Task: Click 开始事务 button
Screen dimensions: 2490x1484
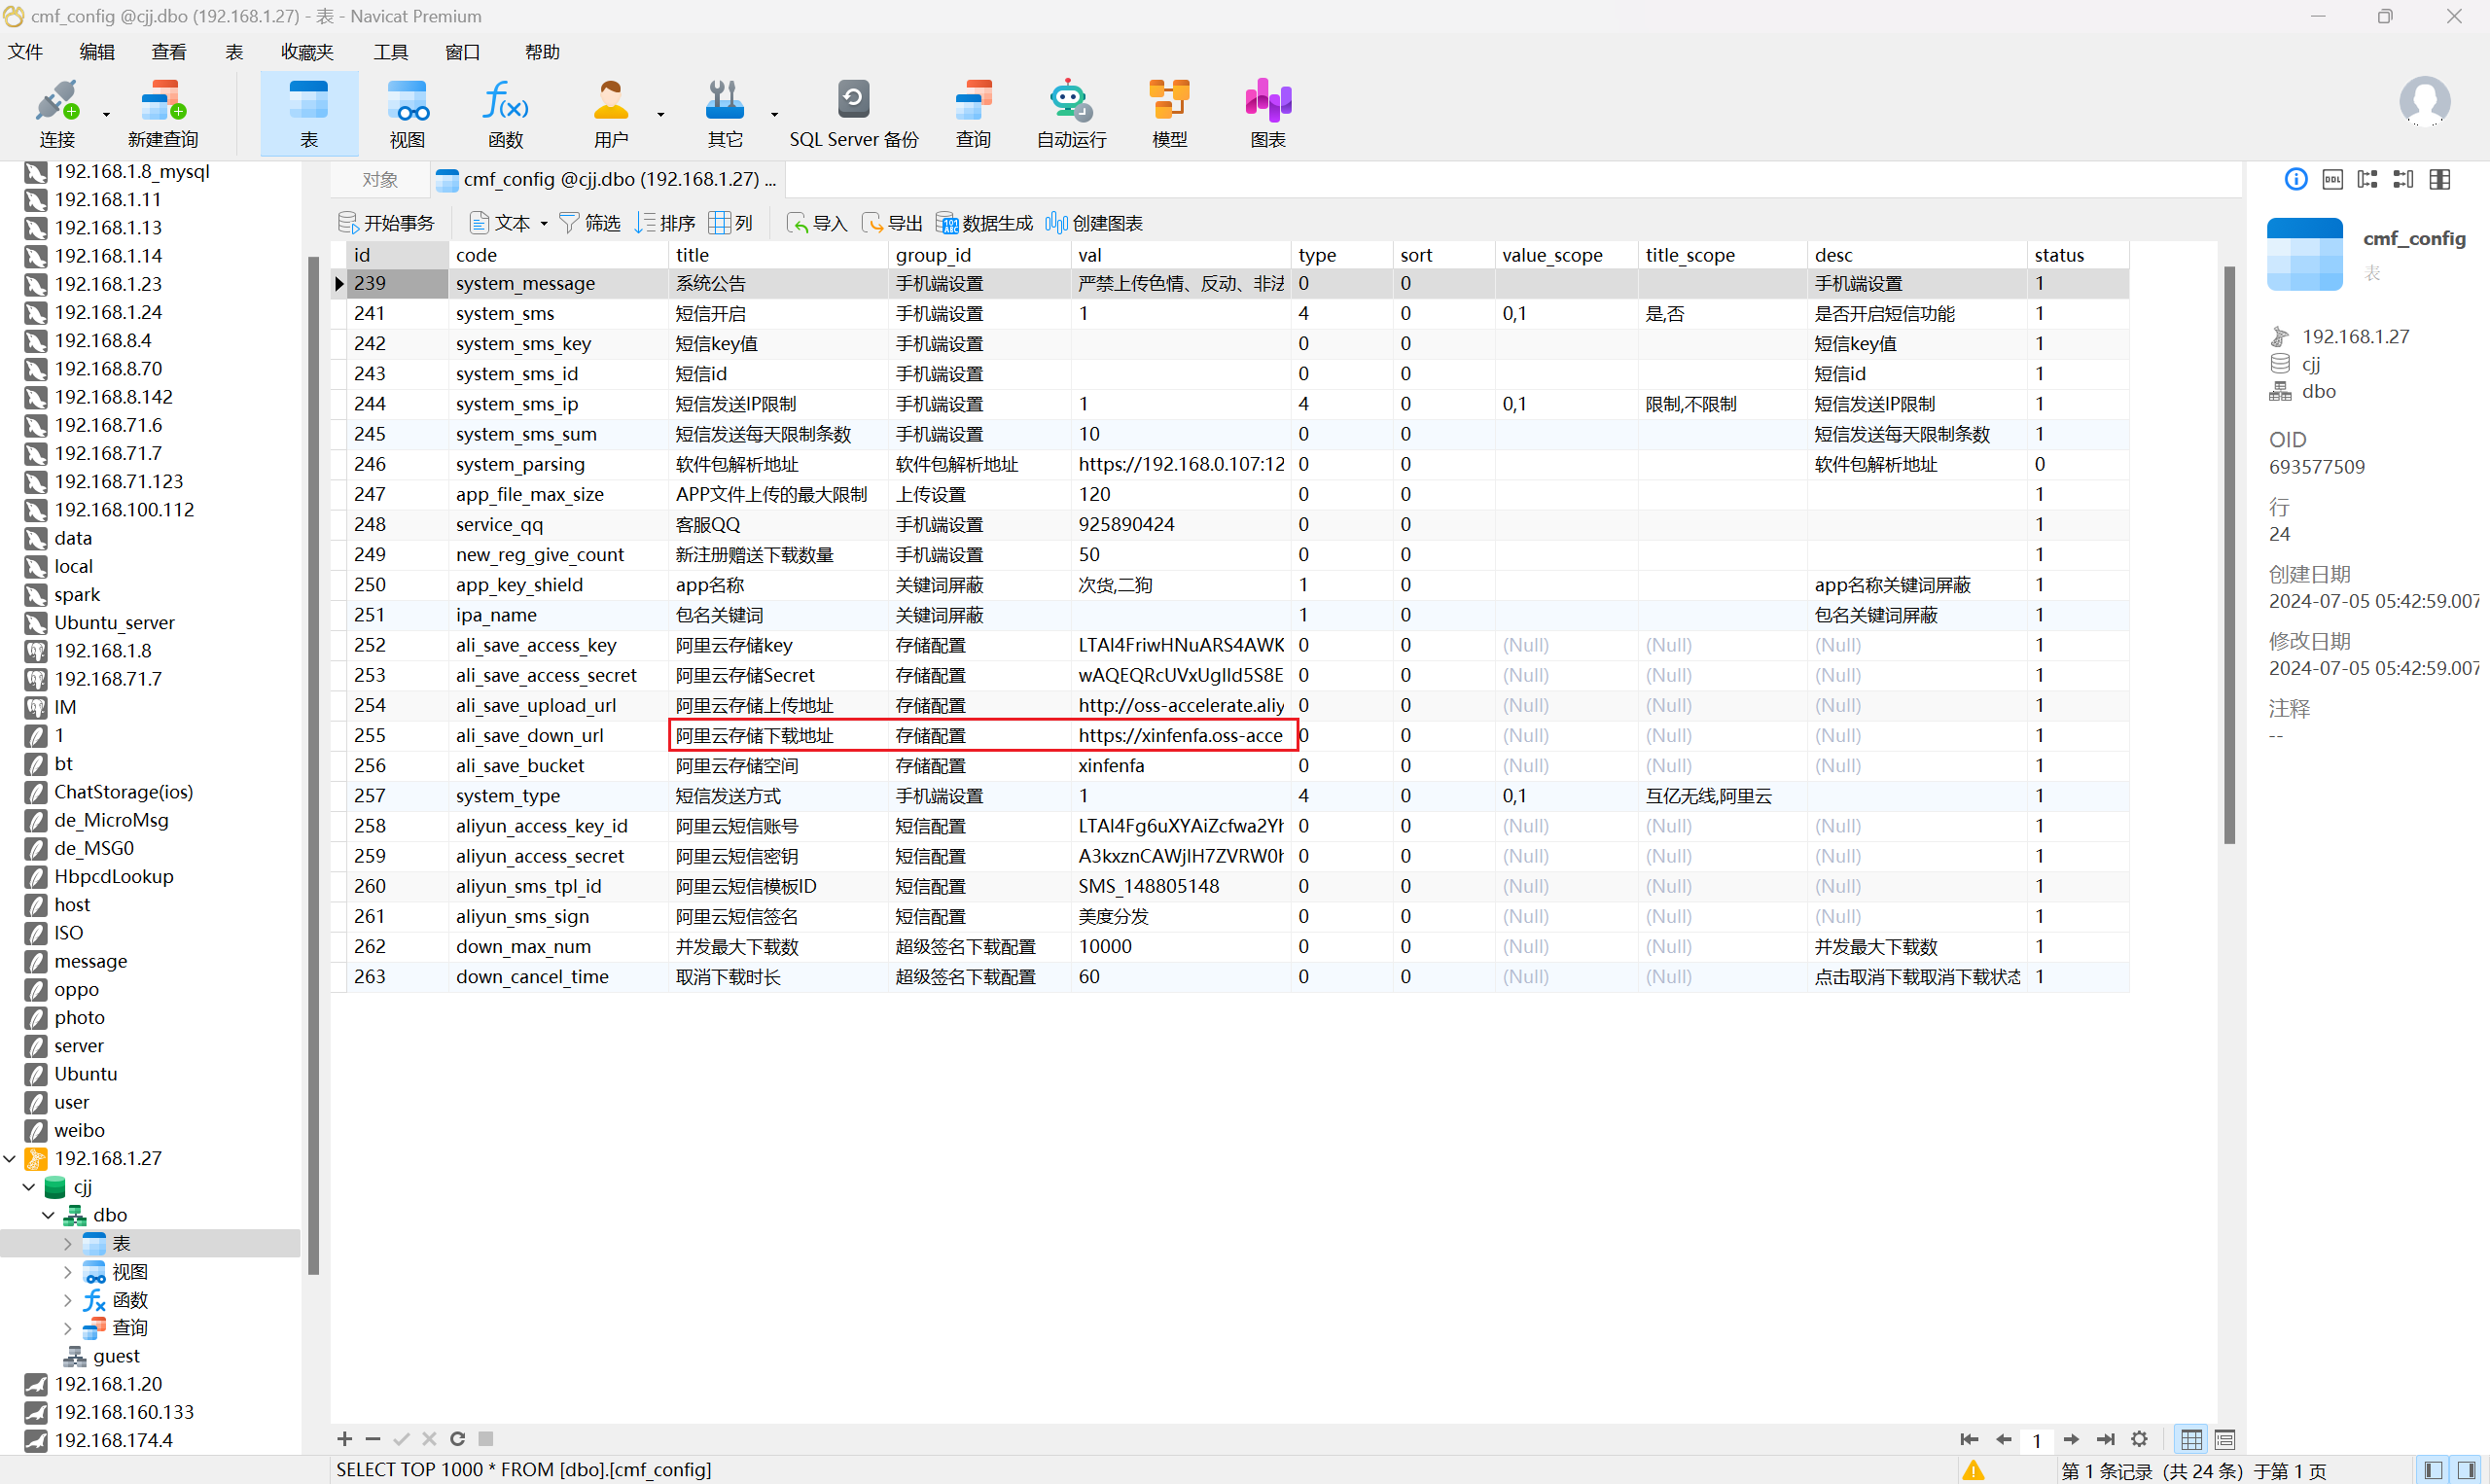Action: pos(387,223)
